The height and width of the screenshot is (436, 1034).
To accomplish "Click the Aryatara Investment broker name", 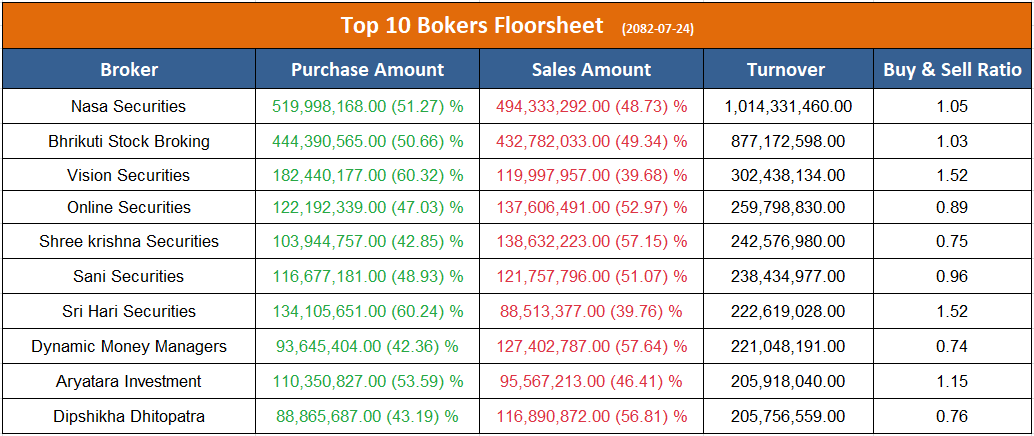I will tap(129, 381).
